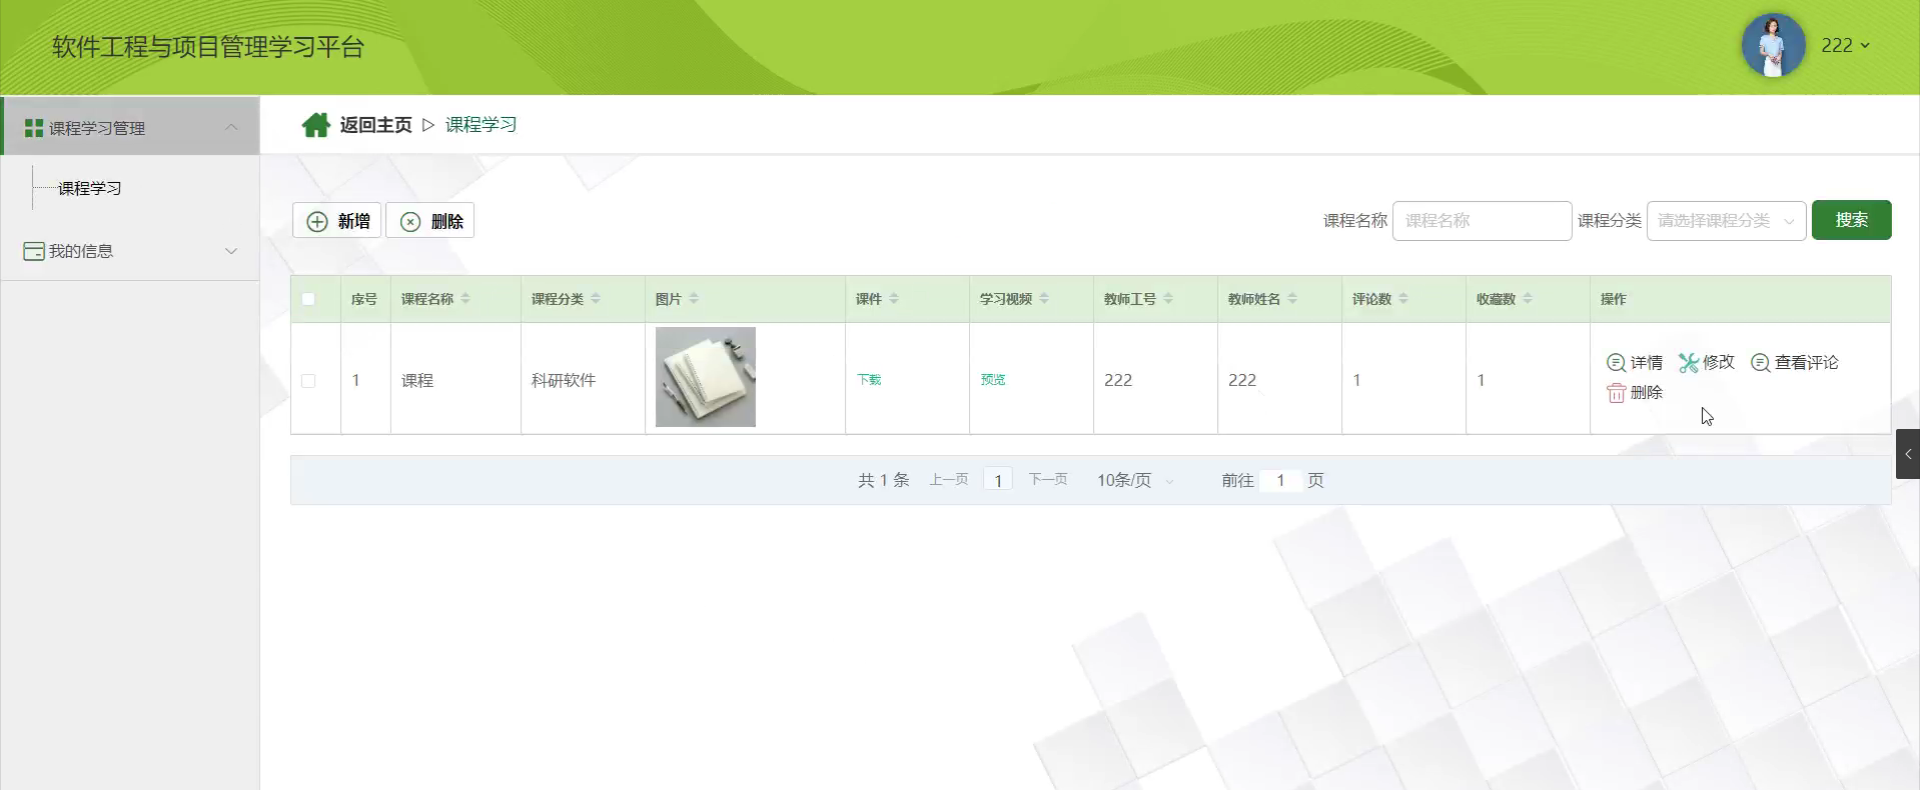Screen dimensions: 1920x790
Task: Focus the 前往 page jump field
Action: 1280,480
